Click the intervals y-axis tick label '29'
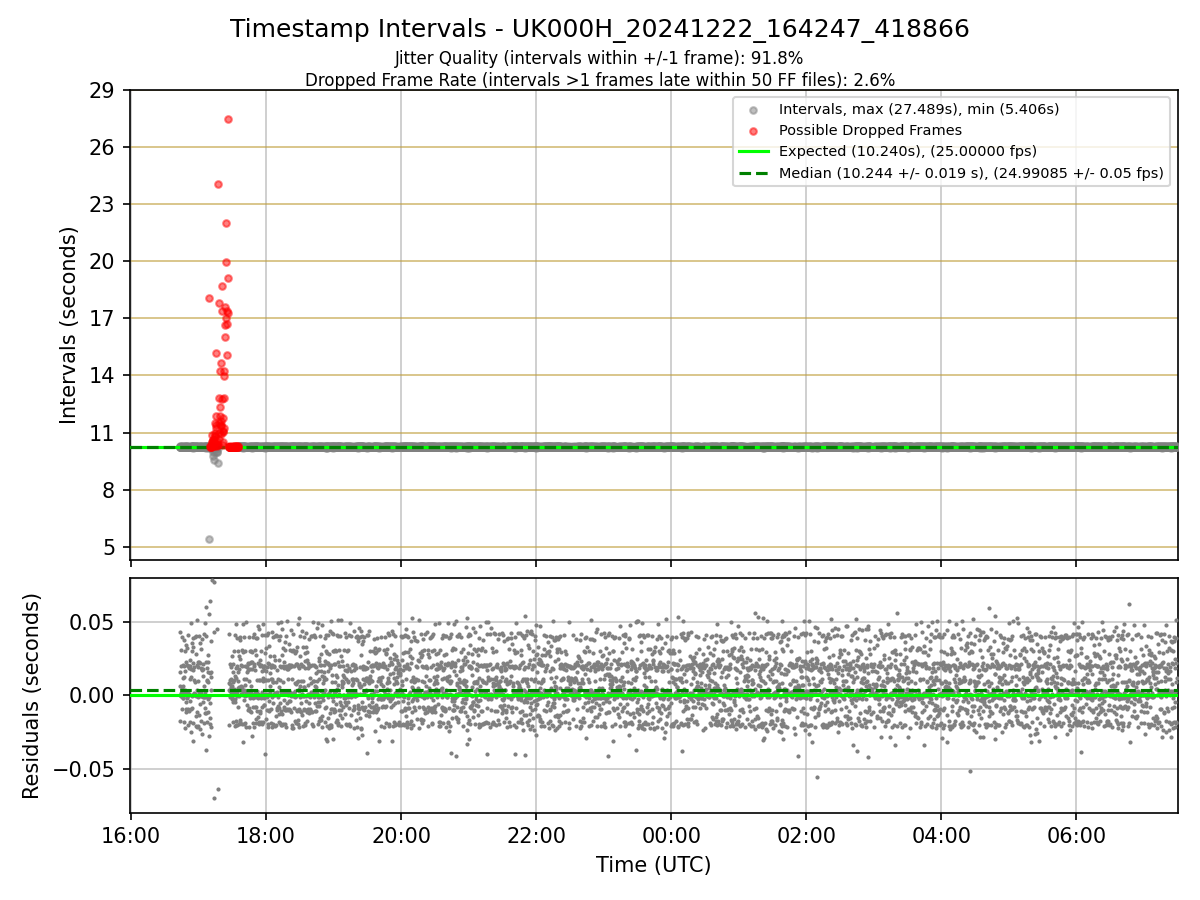The width and height of the screenshot is (1200, 900). click(103, 90)
